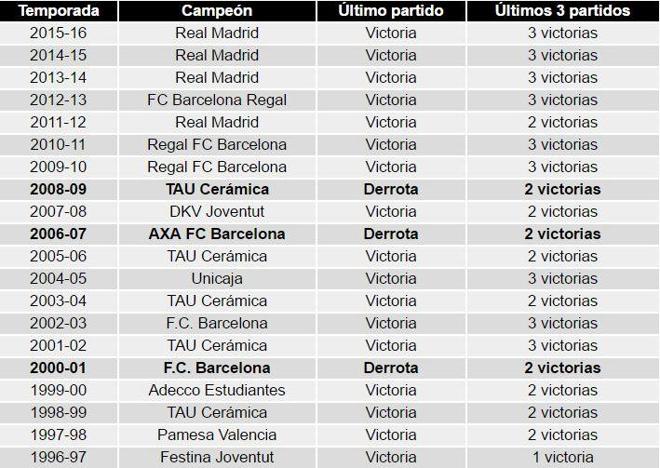Select the AXA FC Barcelona cell

pyautogui.click(x=216, y=234)
